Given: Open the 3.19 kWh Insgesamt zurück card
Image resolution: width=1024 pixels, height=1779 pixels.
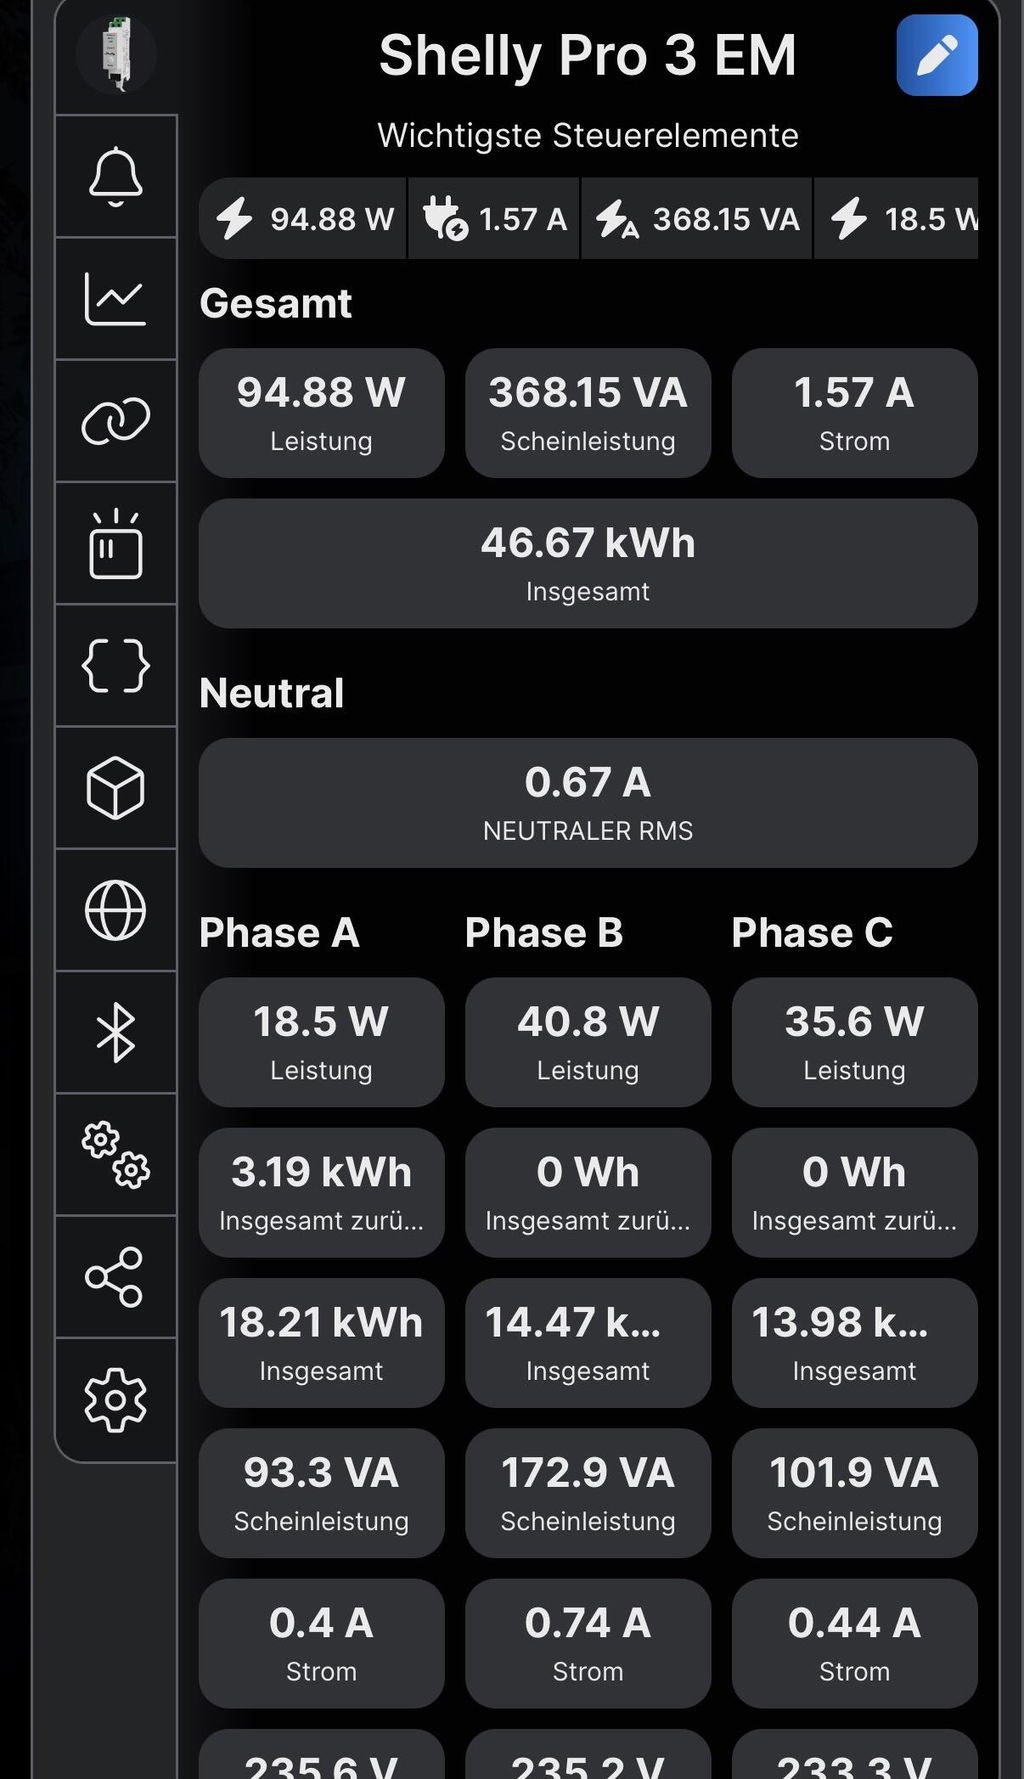Looking at the screenshot, I should (x=321, y=1193).
